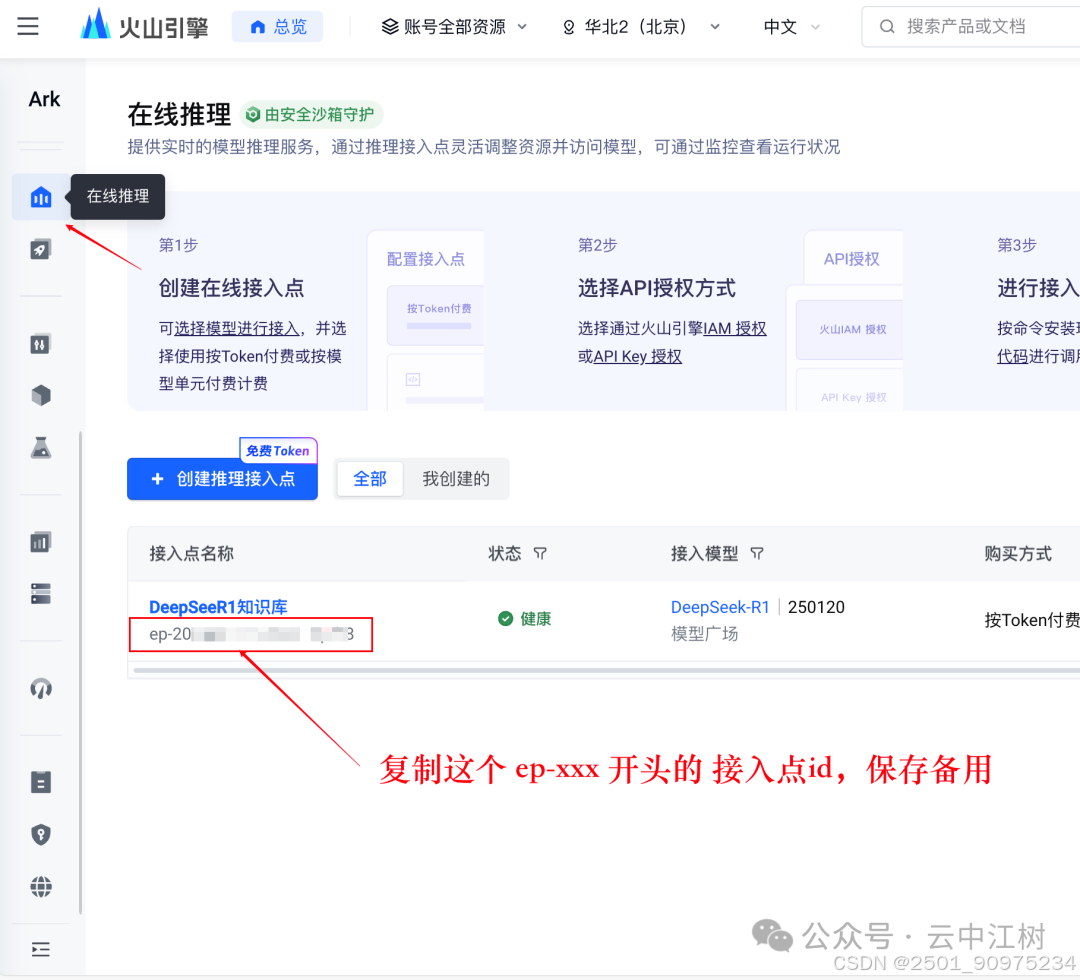Click the 购买方式 column header
This screenshot has height=980, width=1080.
pos(1017,554)
